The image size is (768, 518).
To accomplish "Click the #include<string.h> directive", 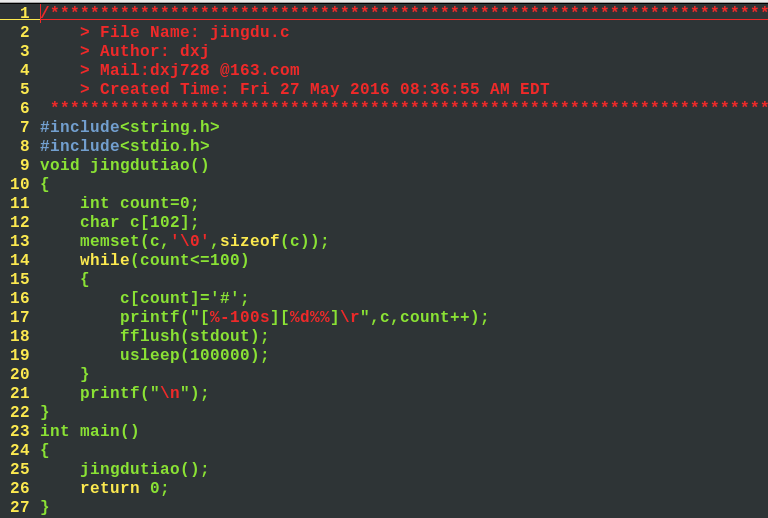I will tap(130, 127).
